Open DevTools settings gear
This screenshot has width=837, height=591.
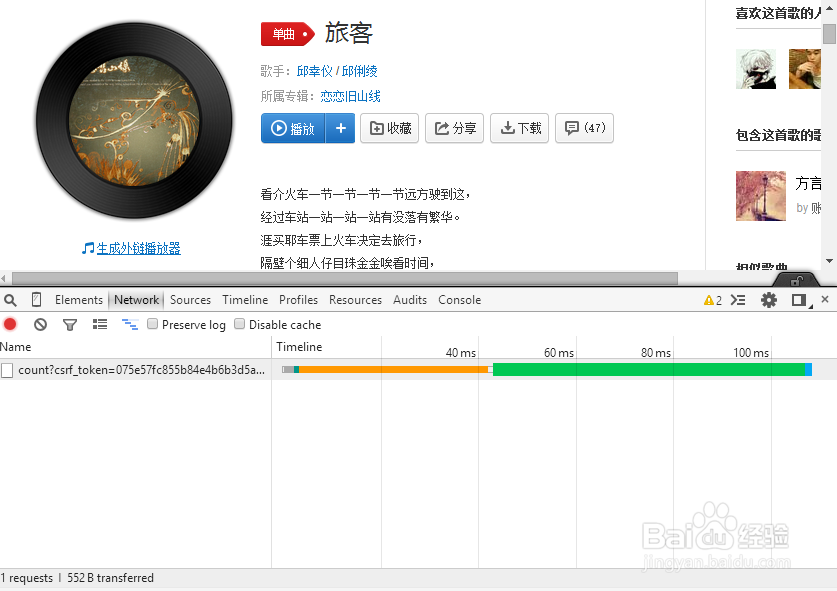tap(769, 300)
